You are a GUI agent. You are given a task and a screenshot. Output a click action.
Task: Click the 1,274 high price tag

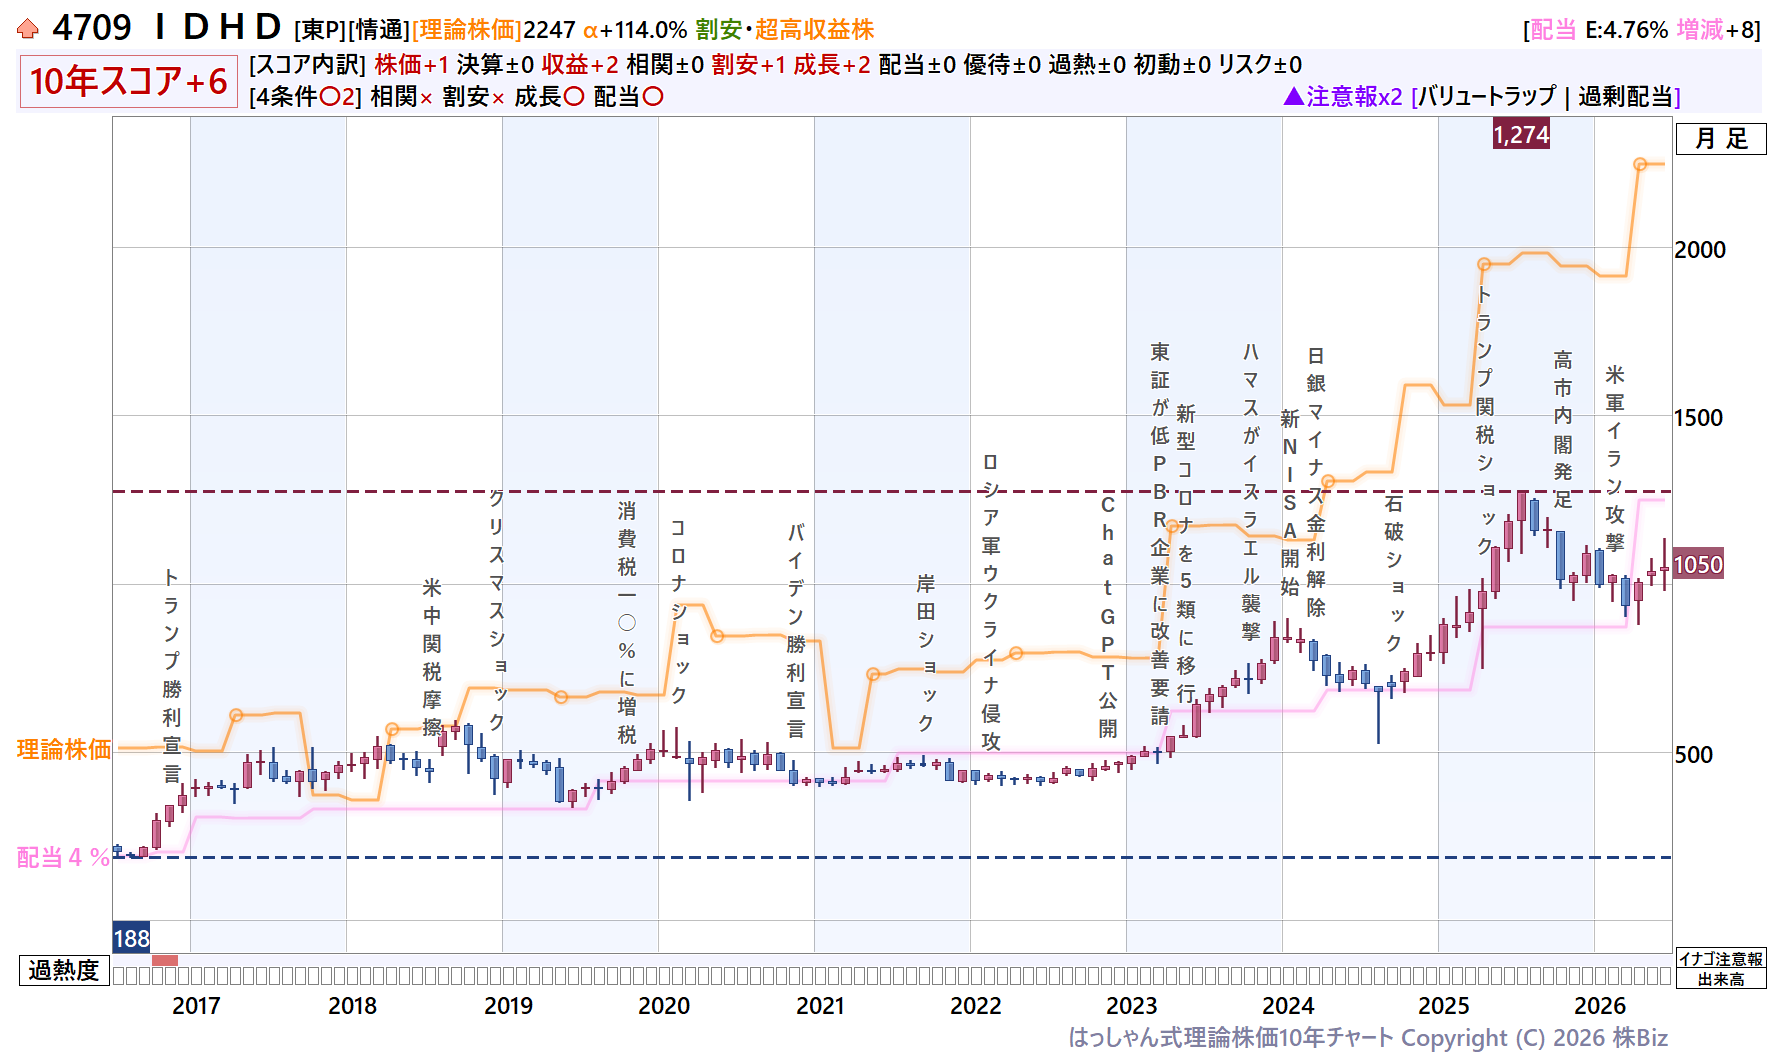pyautogui.click(x=1521, y=134)
